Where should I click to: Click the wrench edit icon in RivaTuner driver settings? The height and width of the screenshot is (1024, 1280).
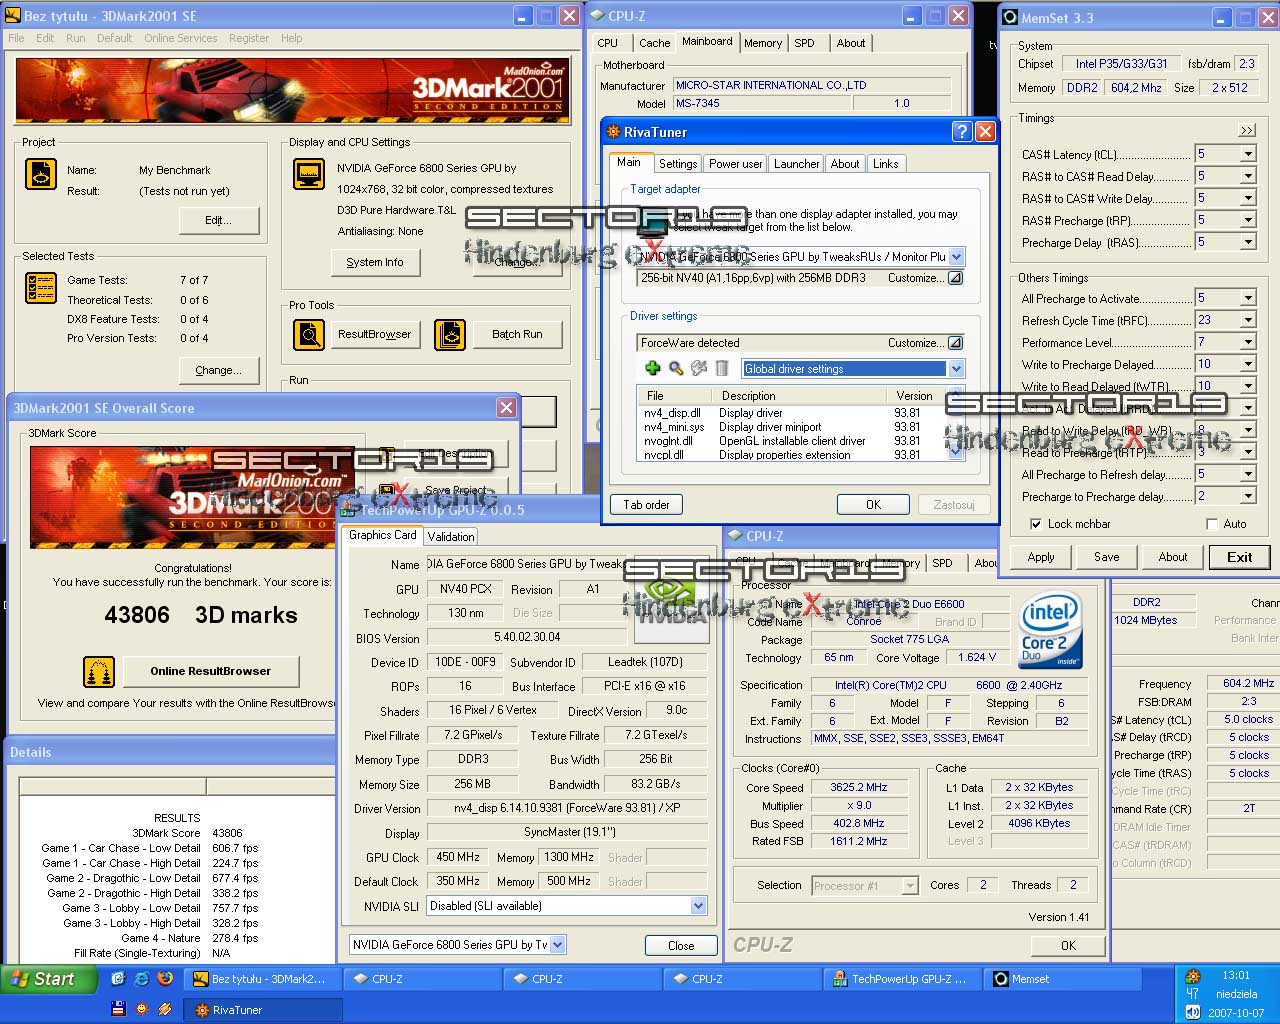coord(699,369)
